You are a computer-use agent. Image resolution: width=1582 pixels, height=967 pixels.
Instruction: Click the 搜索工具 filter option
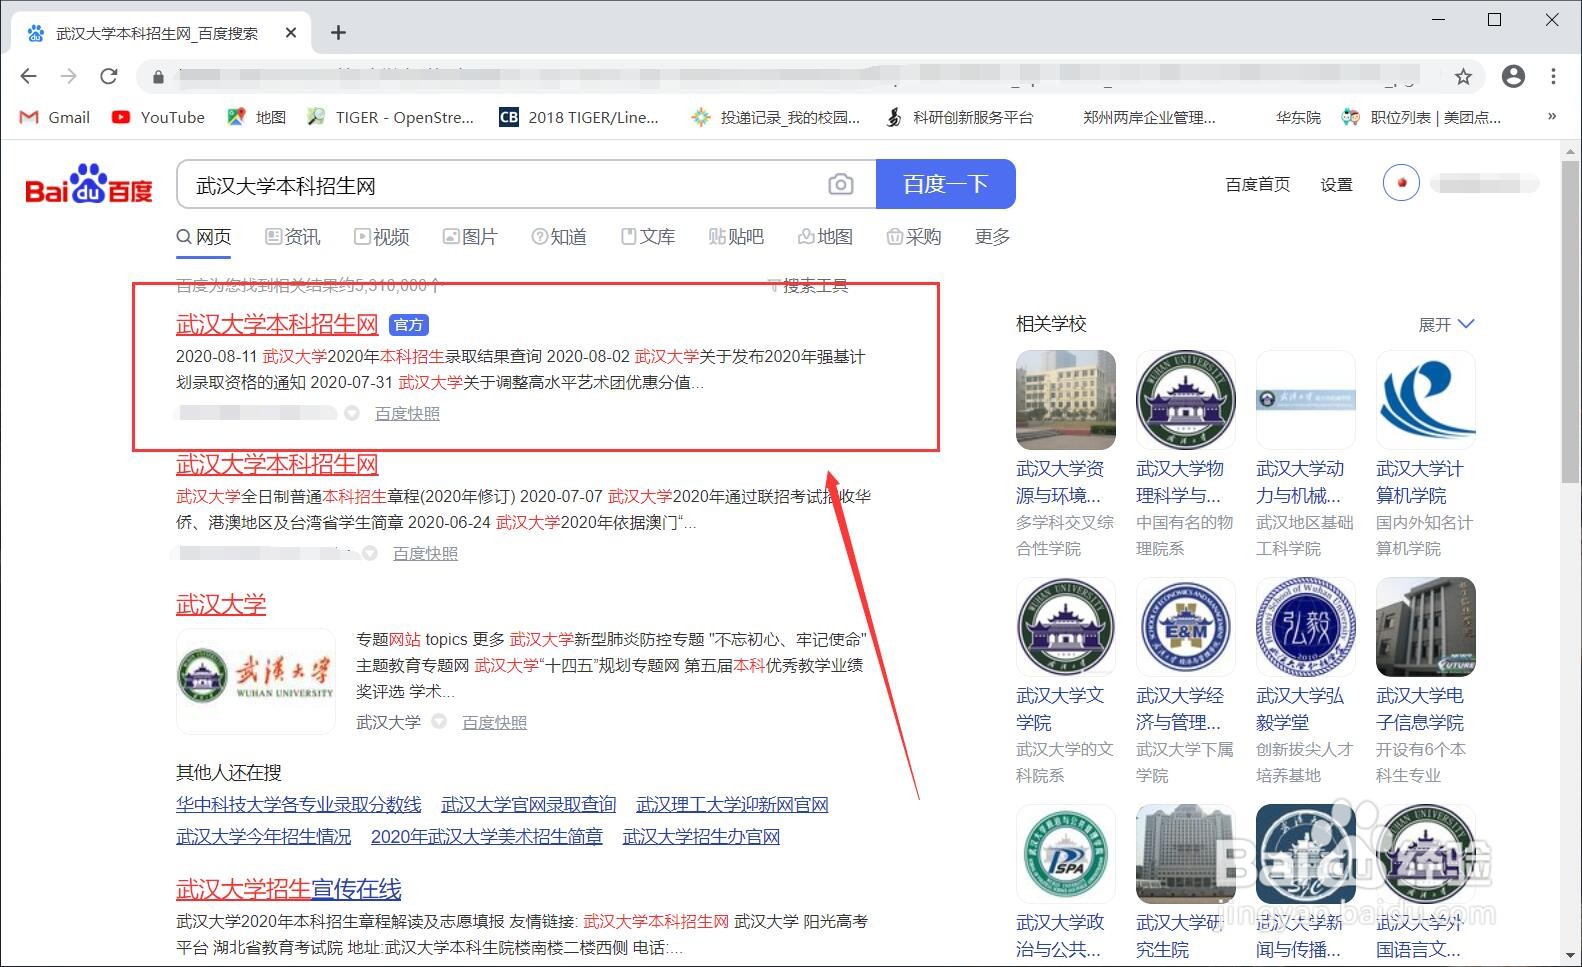tap(808, 286)
